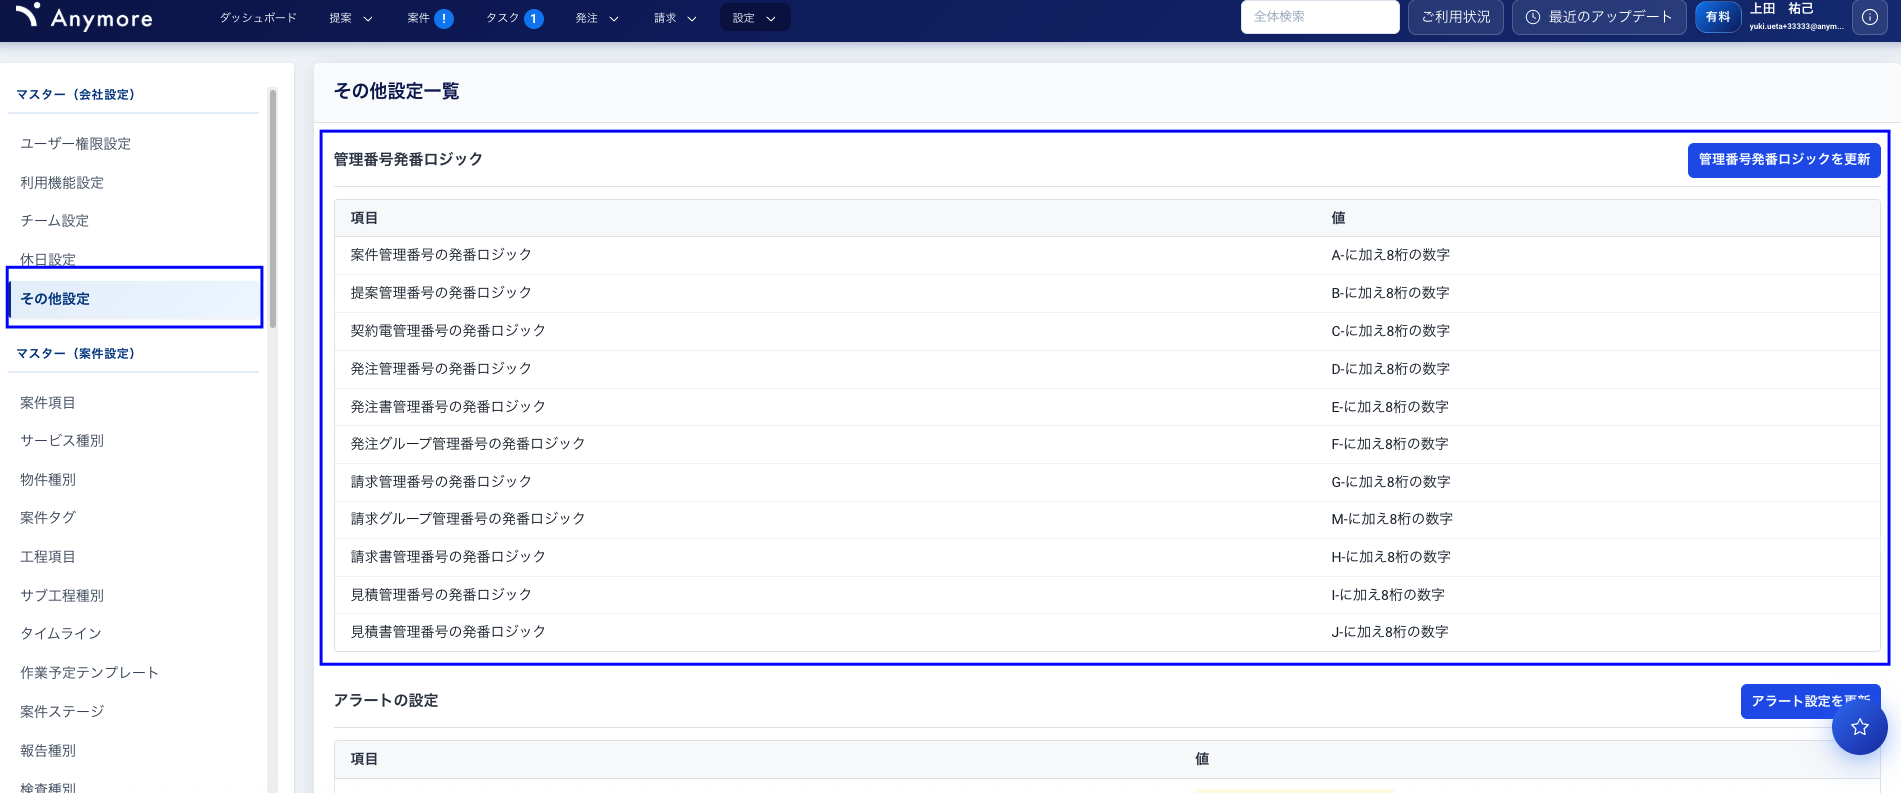Click the アラート設定 update button
This screenshot has width=1901, height=793.
coord(1796,701)
